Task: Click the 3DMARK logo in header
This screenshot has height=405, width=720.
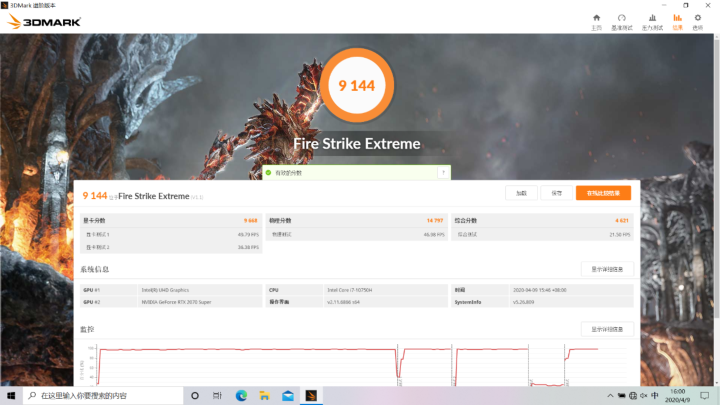Action: coord(44,22)
